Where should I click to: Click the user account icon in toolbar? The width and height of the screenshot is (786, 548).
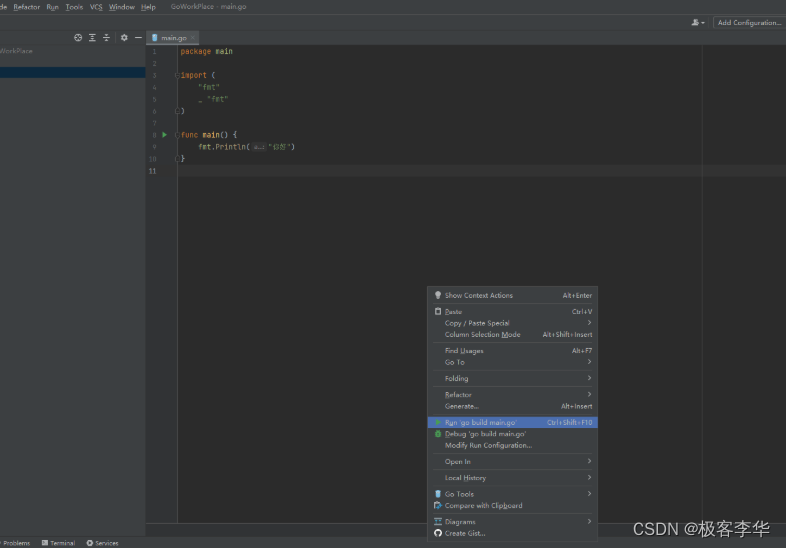(x=696, y=22)
